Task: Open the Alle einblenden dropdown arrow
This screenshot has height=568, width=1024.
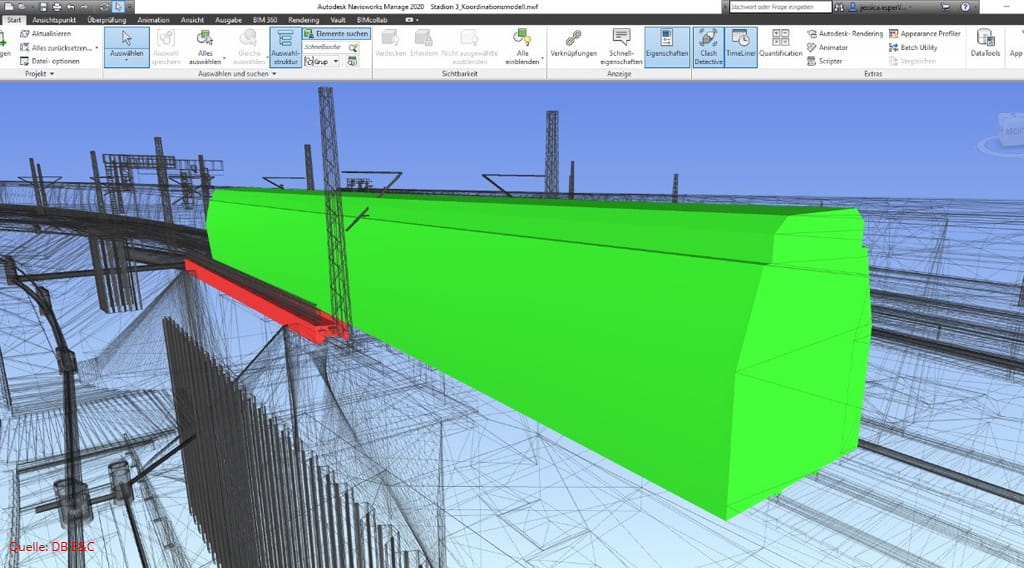Action: coord(542,60)
